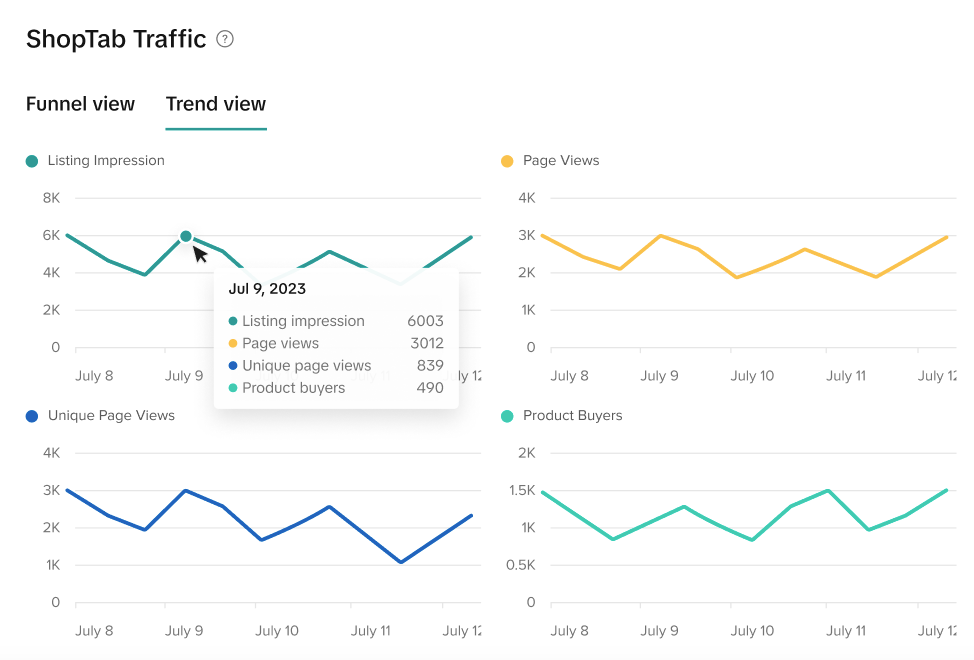Click the tooltip value 6003

click(426, 321)
